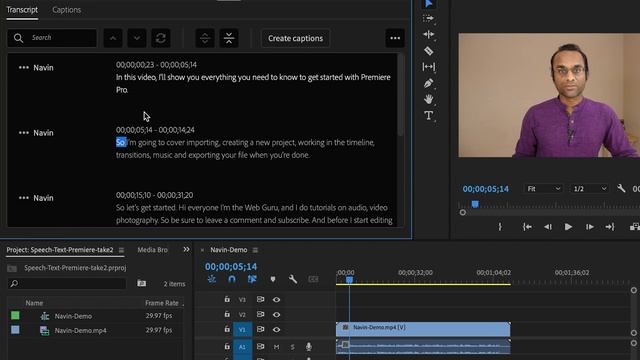Toggle Snap in timeline
The height and width of the screenshot is (360, 640).
[x=232, y=279]
